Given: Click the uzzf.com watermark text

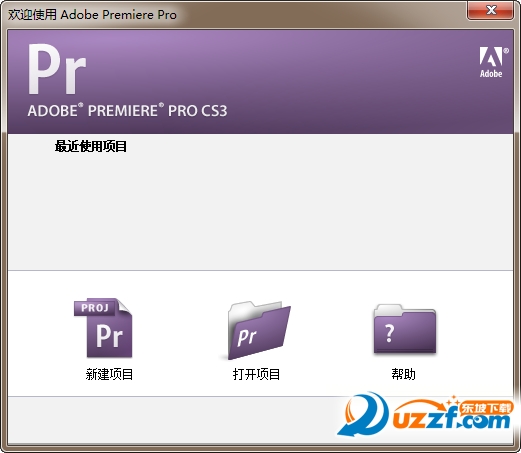Looking at the screenshot, I should coord(452,419).
